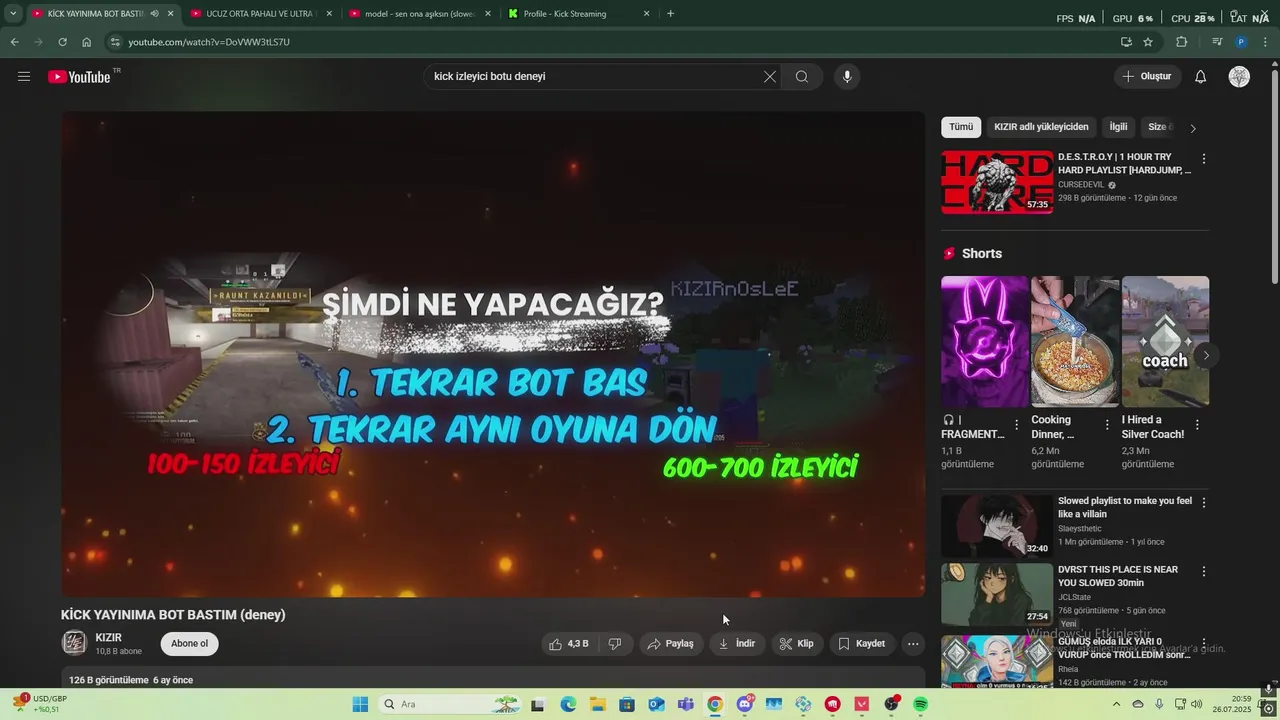The image size is (1280, 720).
Task: Select the Tümü filter chip
Action: (961, 127)
